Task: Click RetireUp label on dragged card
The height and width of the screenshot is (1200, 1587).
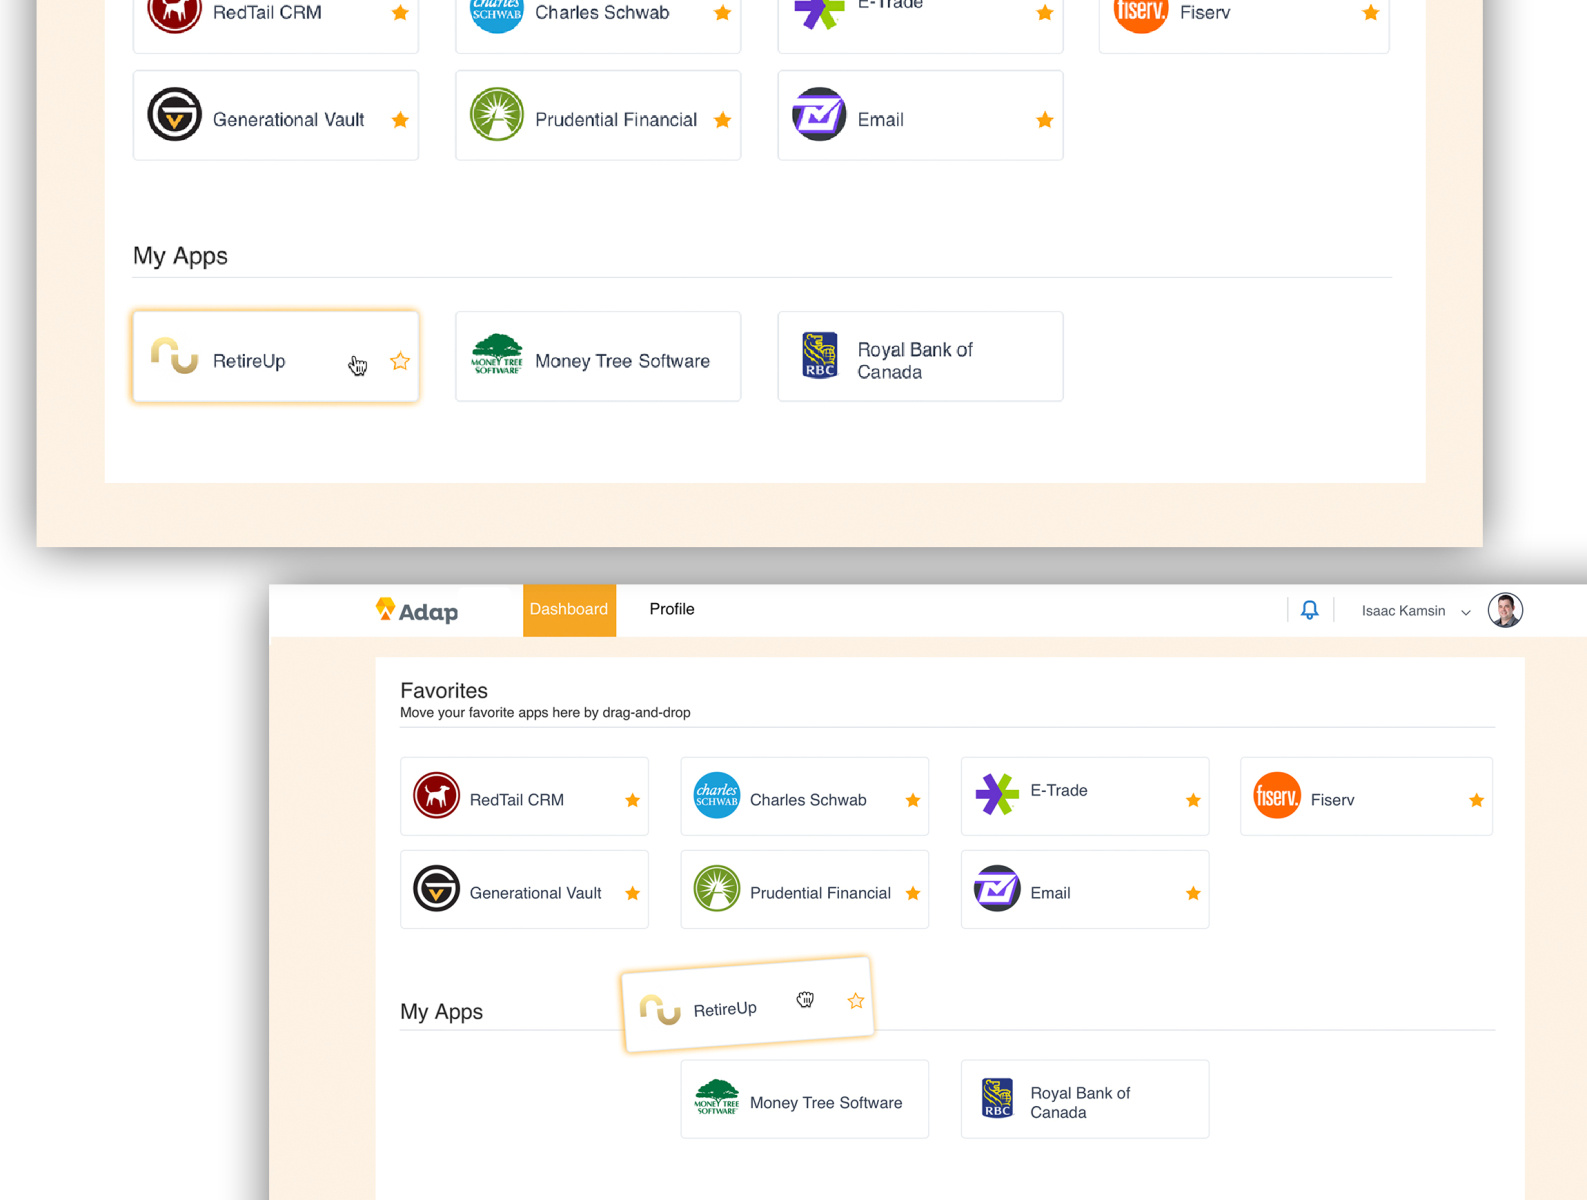Action: (725, 1009)
